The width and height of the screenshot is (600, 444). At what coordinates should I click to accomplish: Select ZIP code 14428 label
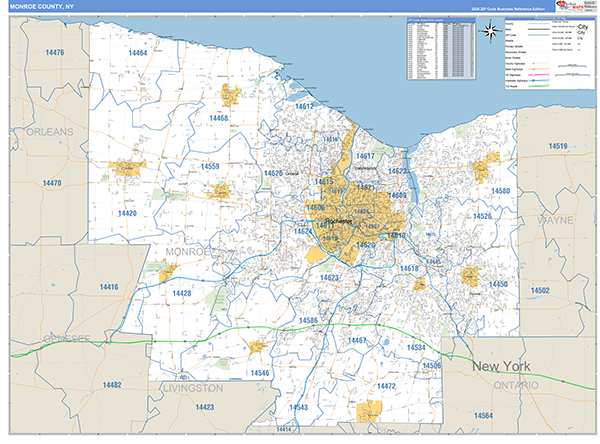pyautogui.click(x=181, y=293)
